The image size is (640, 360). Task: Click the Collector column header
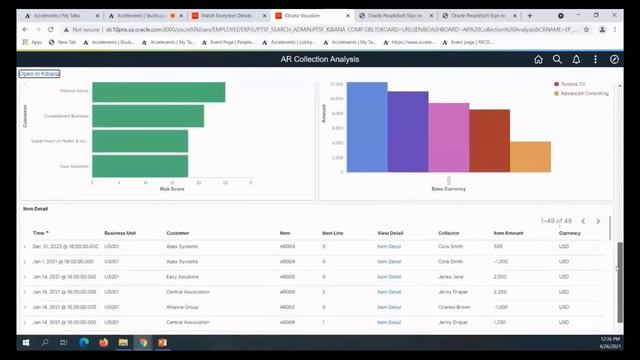coord(449,233)
